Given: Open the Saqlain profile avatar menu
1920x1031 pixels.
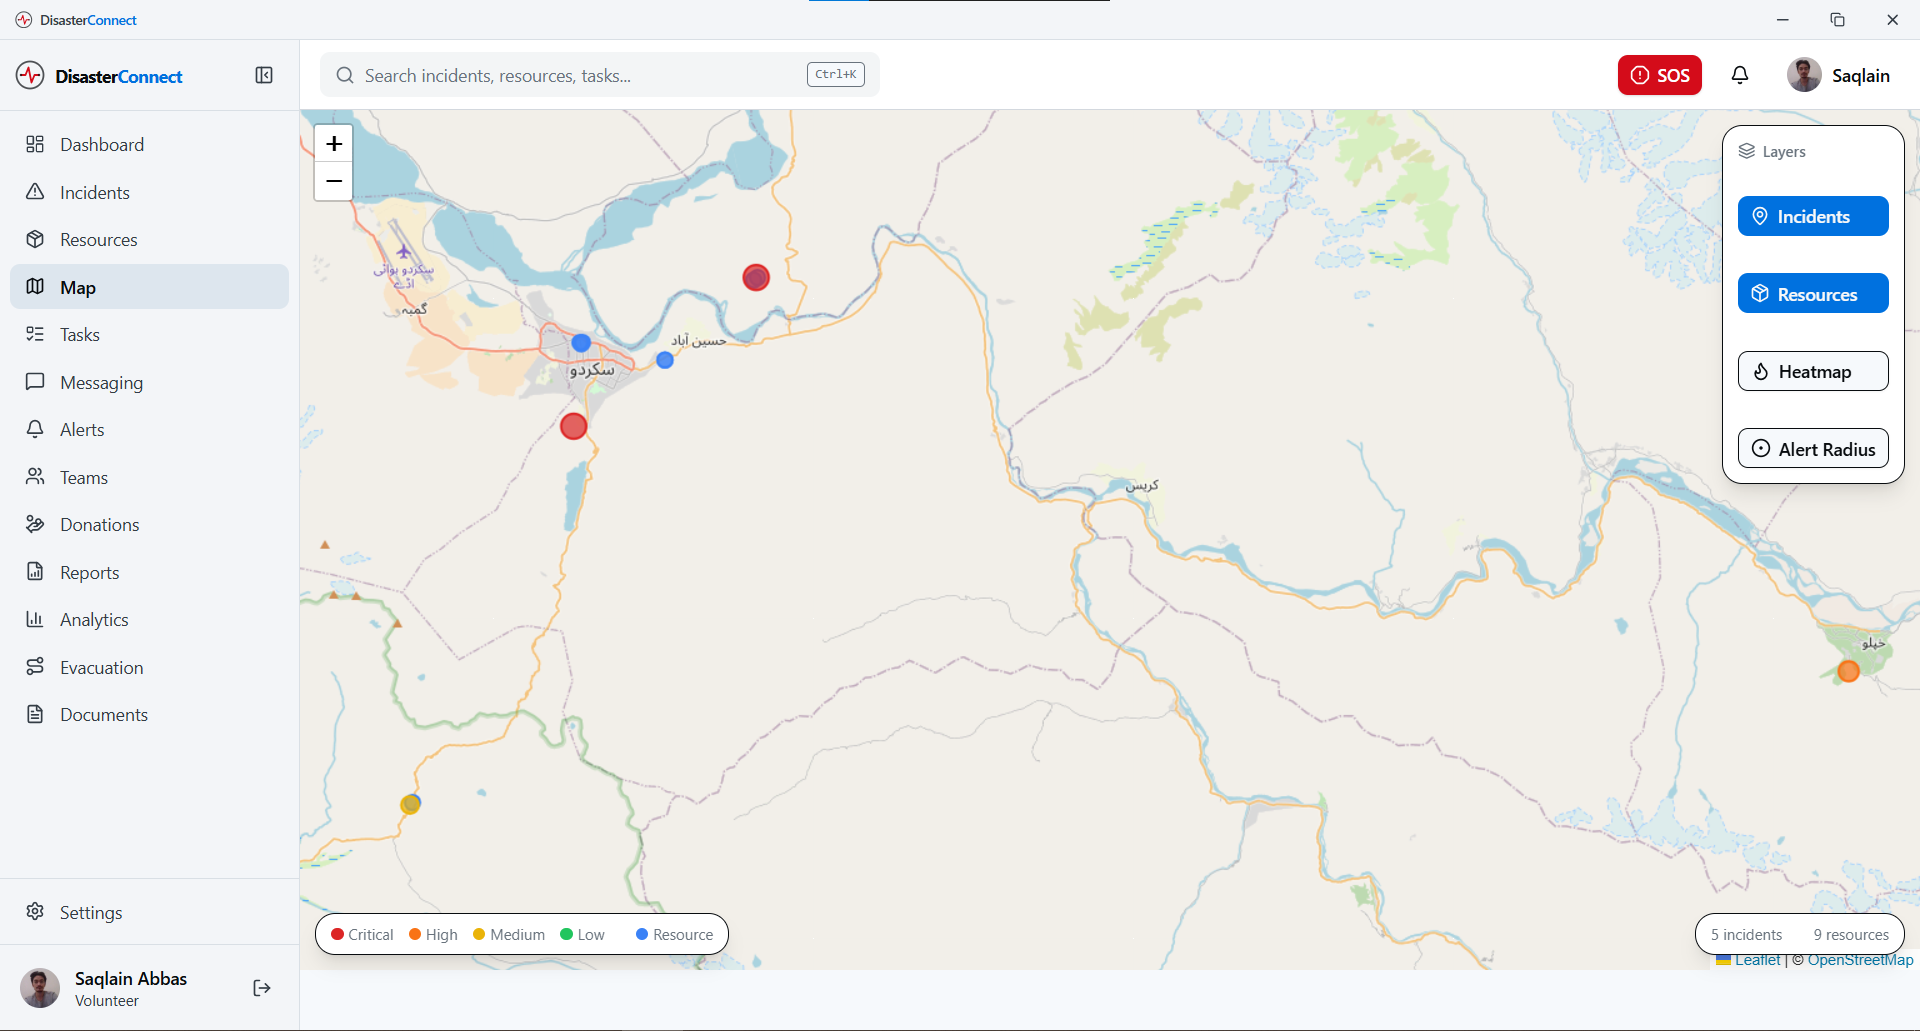Looking at the screenshot, I should point(1805,75).
